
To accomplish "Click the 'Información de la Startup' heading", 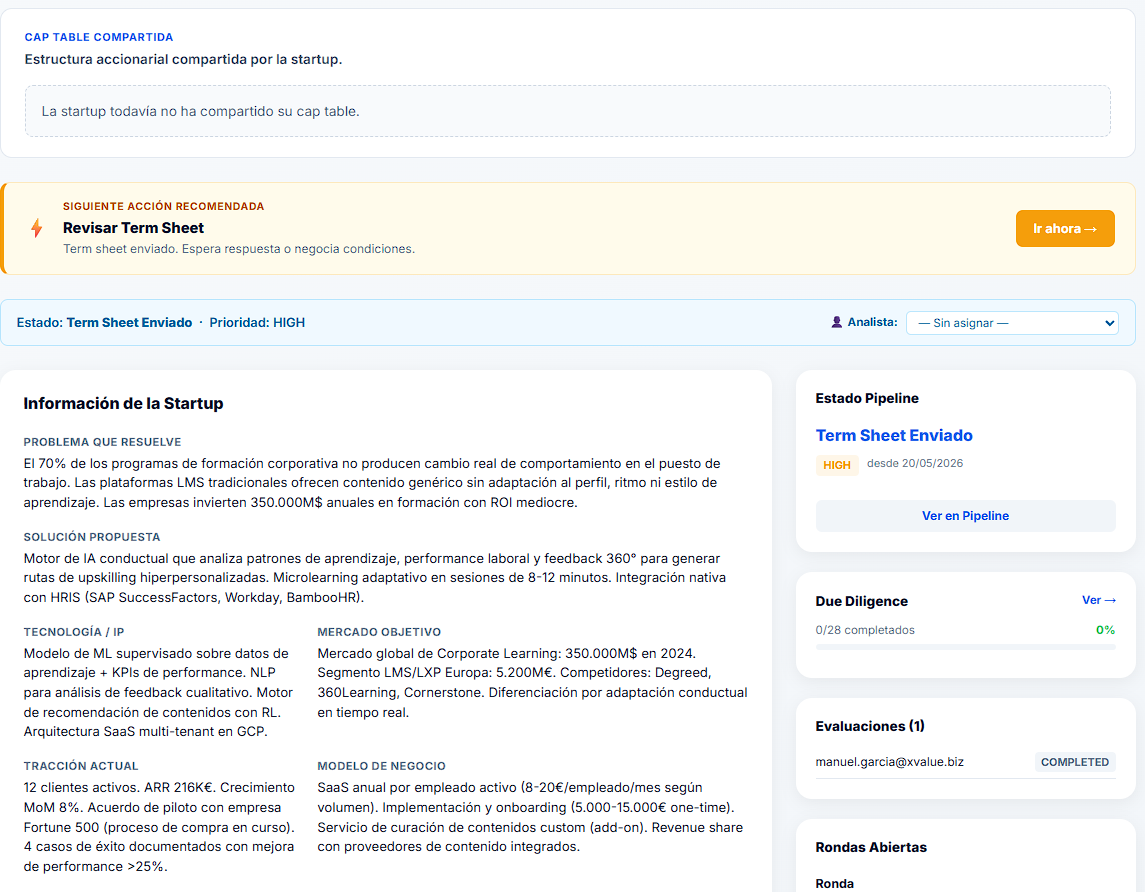I will pos(123,404).
